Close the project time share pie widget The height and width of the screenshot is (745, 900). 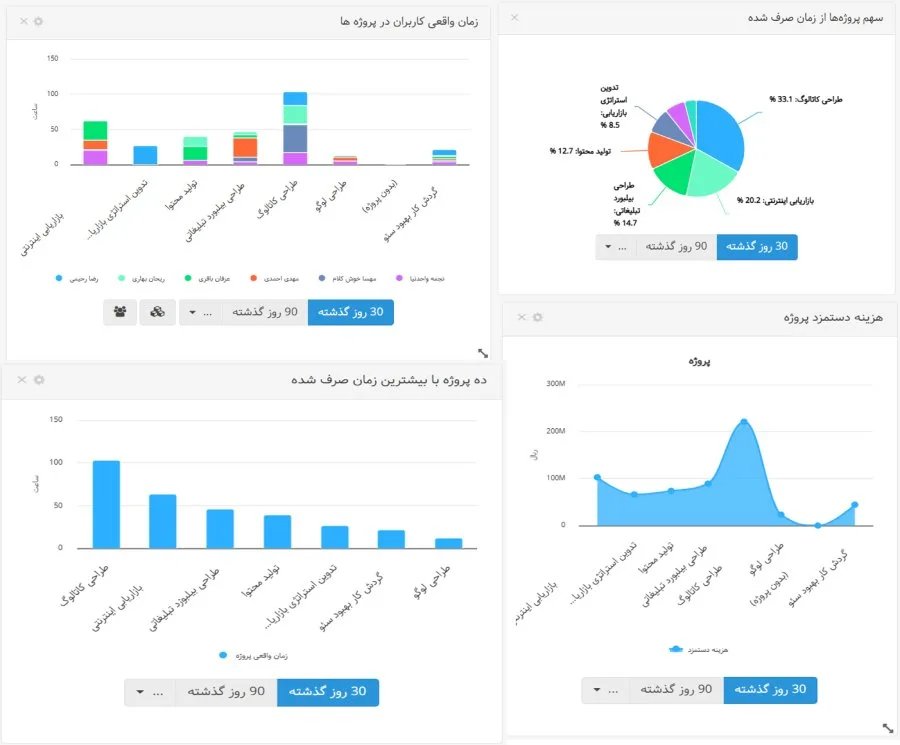pos(515,18)
